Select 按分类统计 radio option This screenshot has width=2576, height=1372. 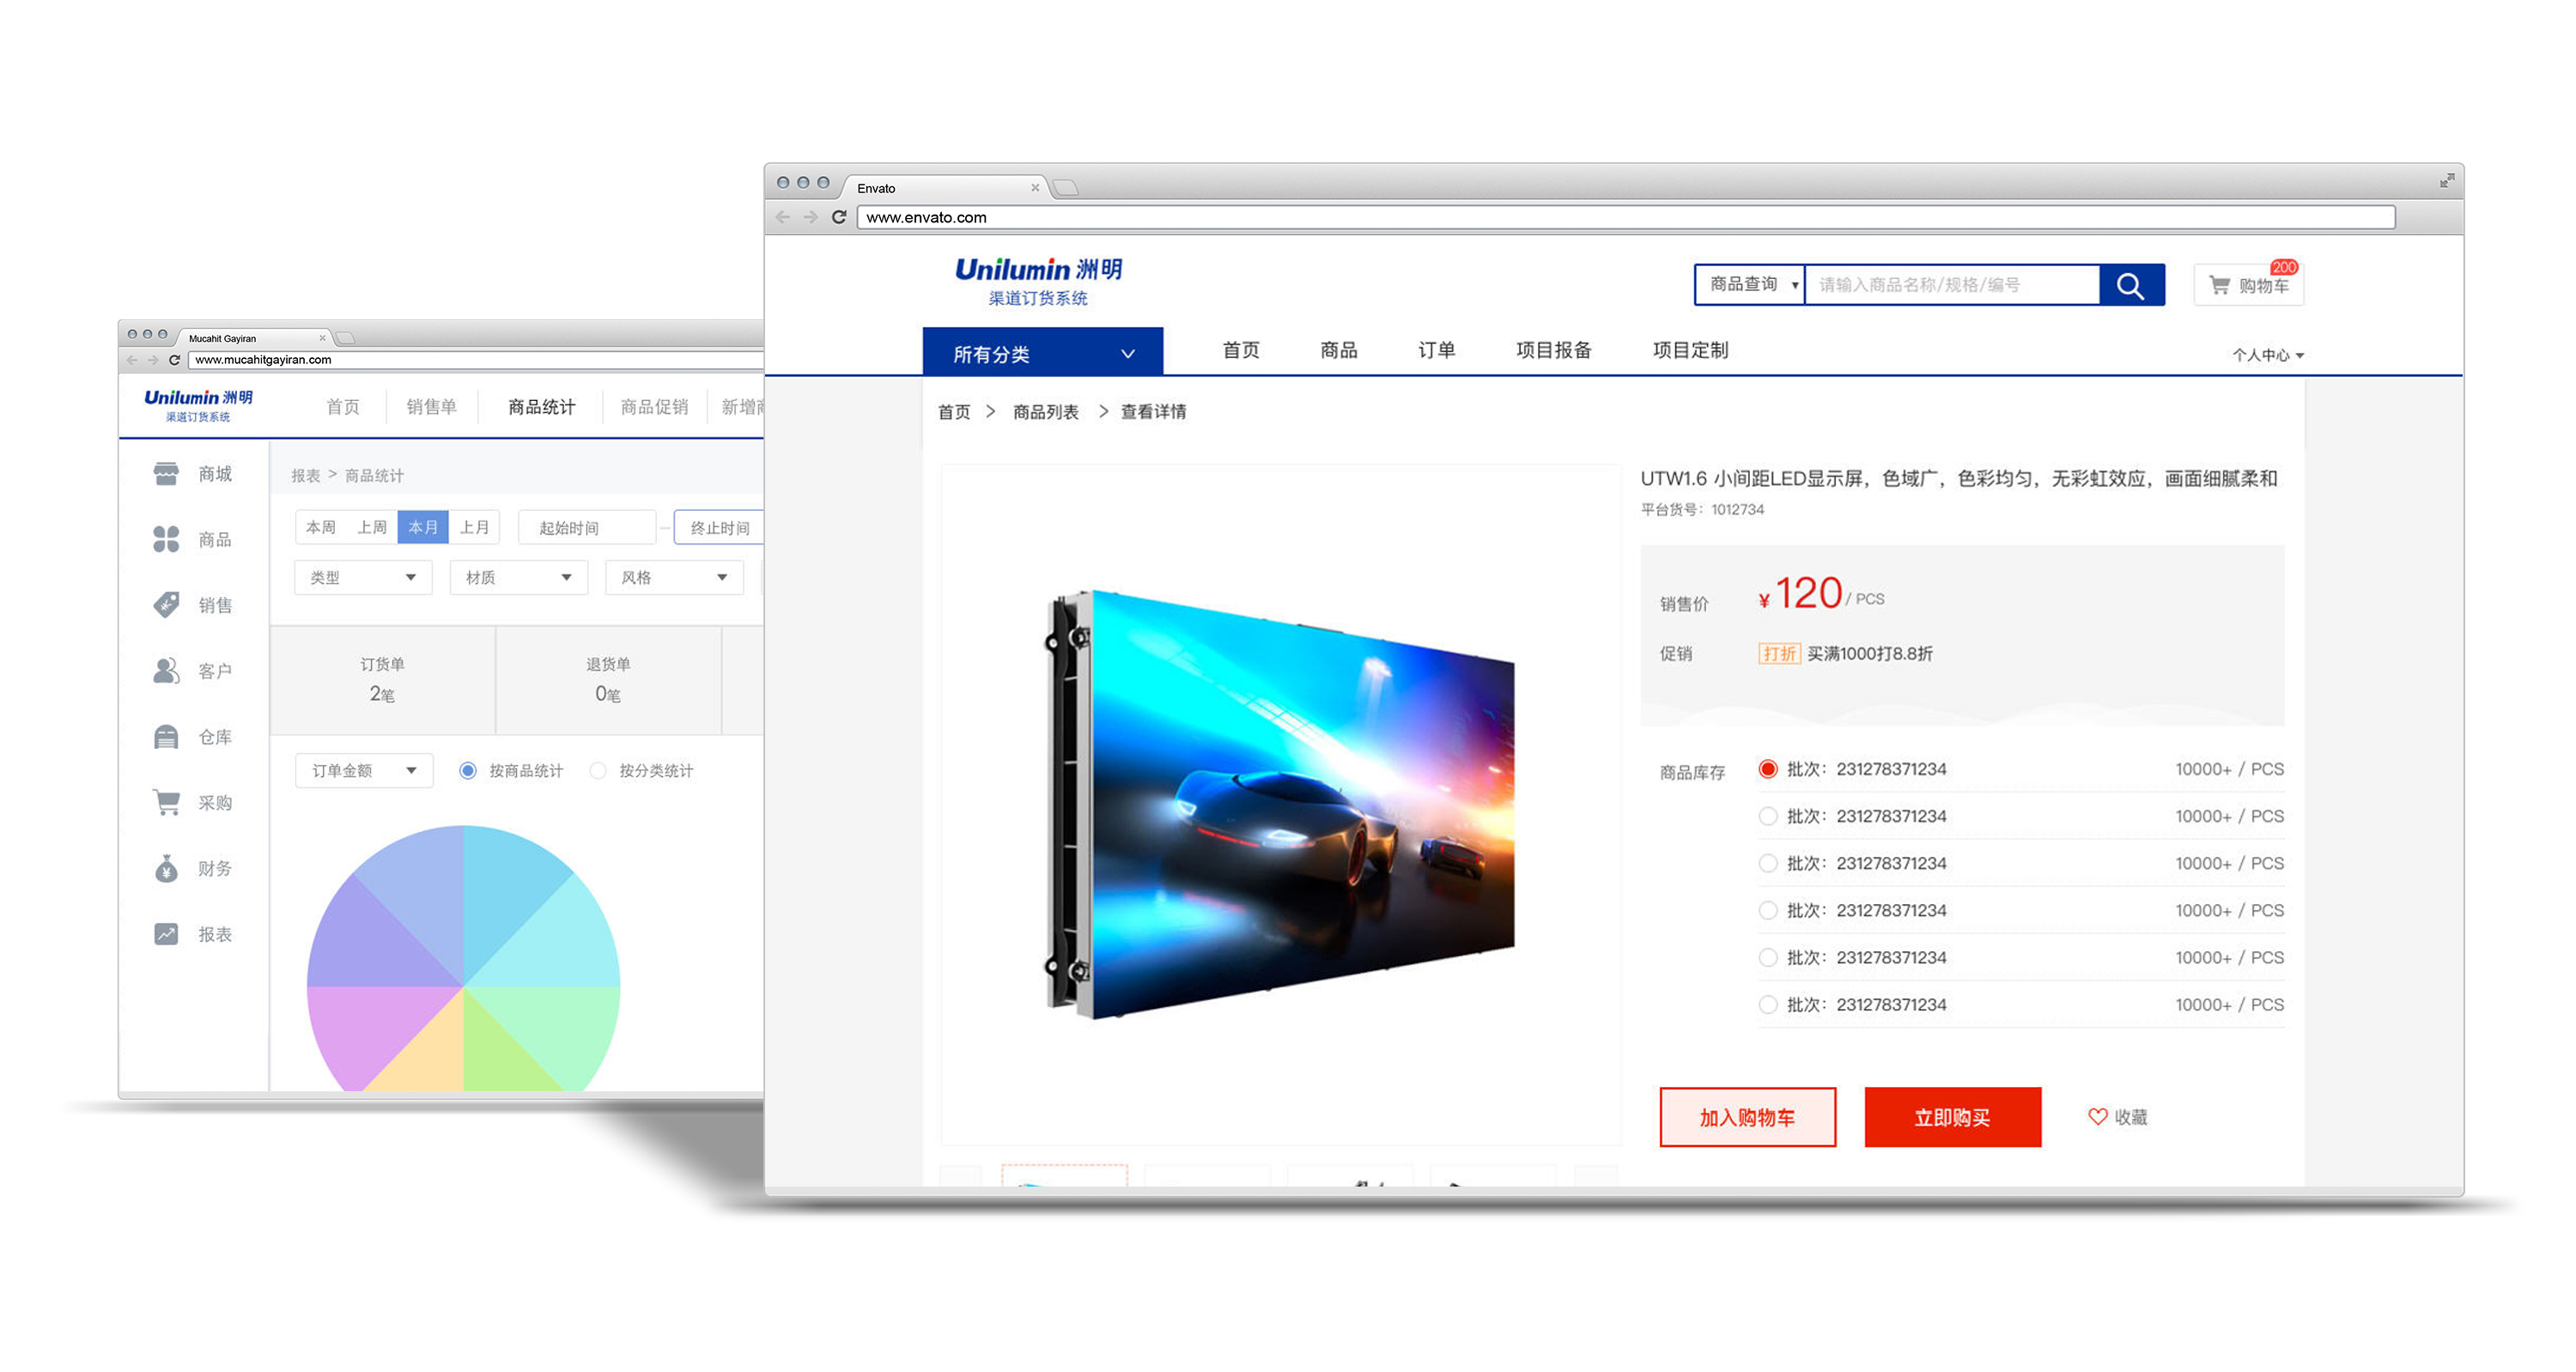coord(598,770)
